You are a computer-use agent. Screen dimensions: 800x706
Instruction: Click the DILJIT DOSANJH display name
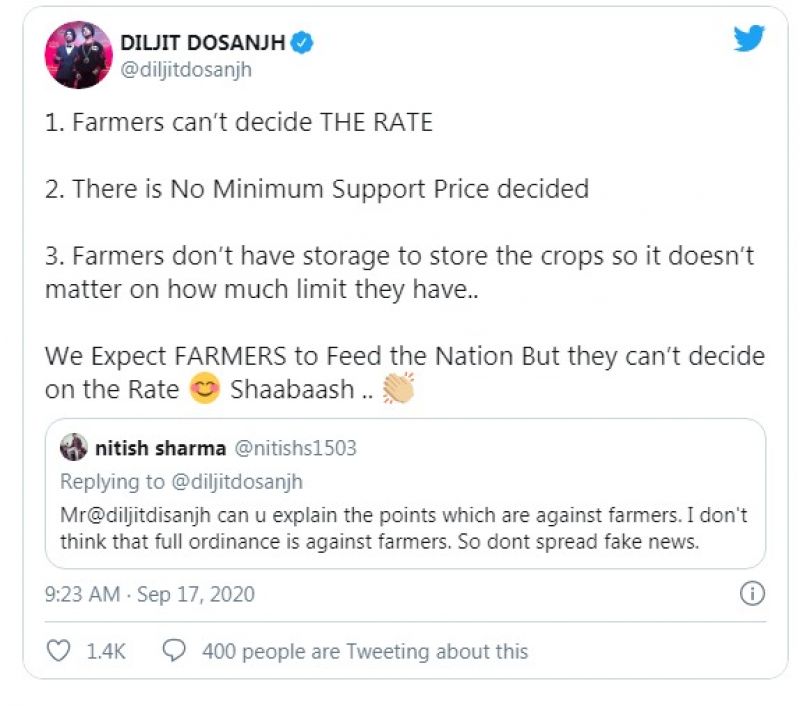coord(202,42)
